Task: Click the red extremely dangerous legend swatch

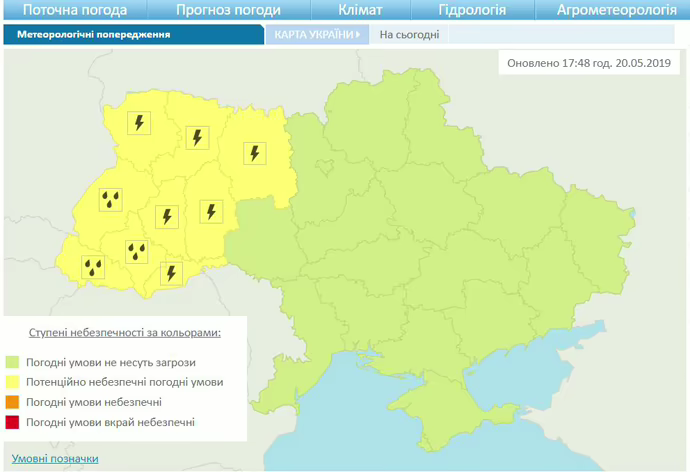Action: (x=13, y=422)
